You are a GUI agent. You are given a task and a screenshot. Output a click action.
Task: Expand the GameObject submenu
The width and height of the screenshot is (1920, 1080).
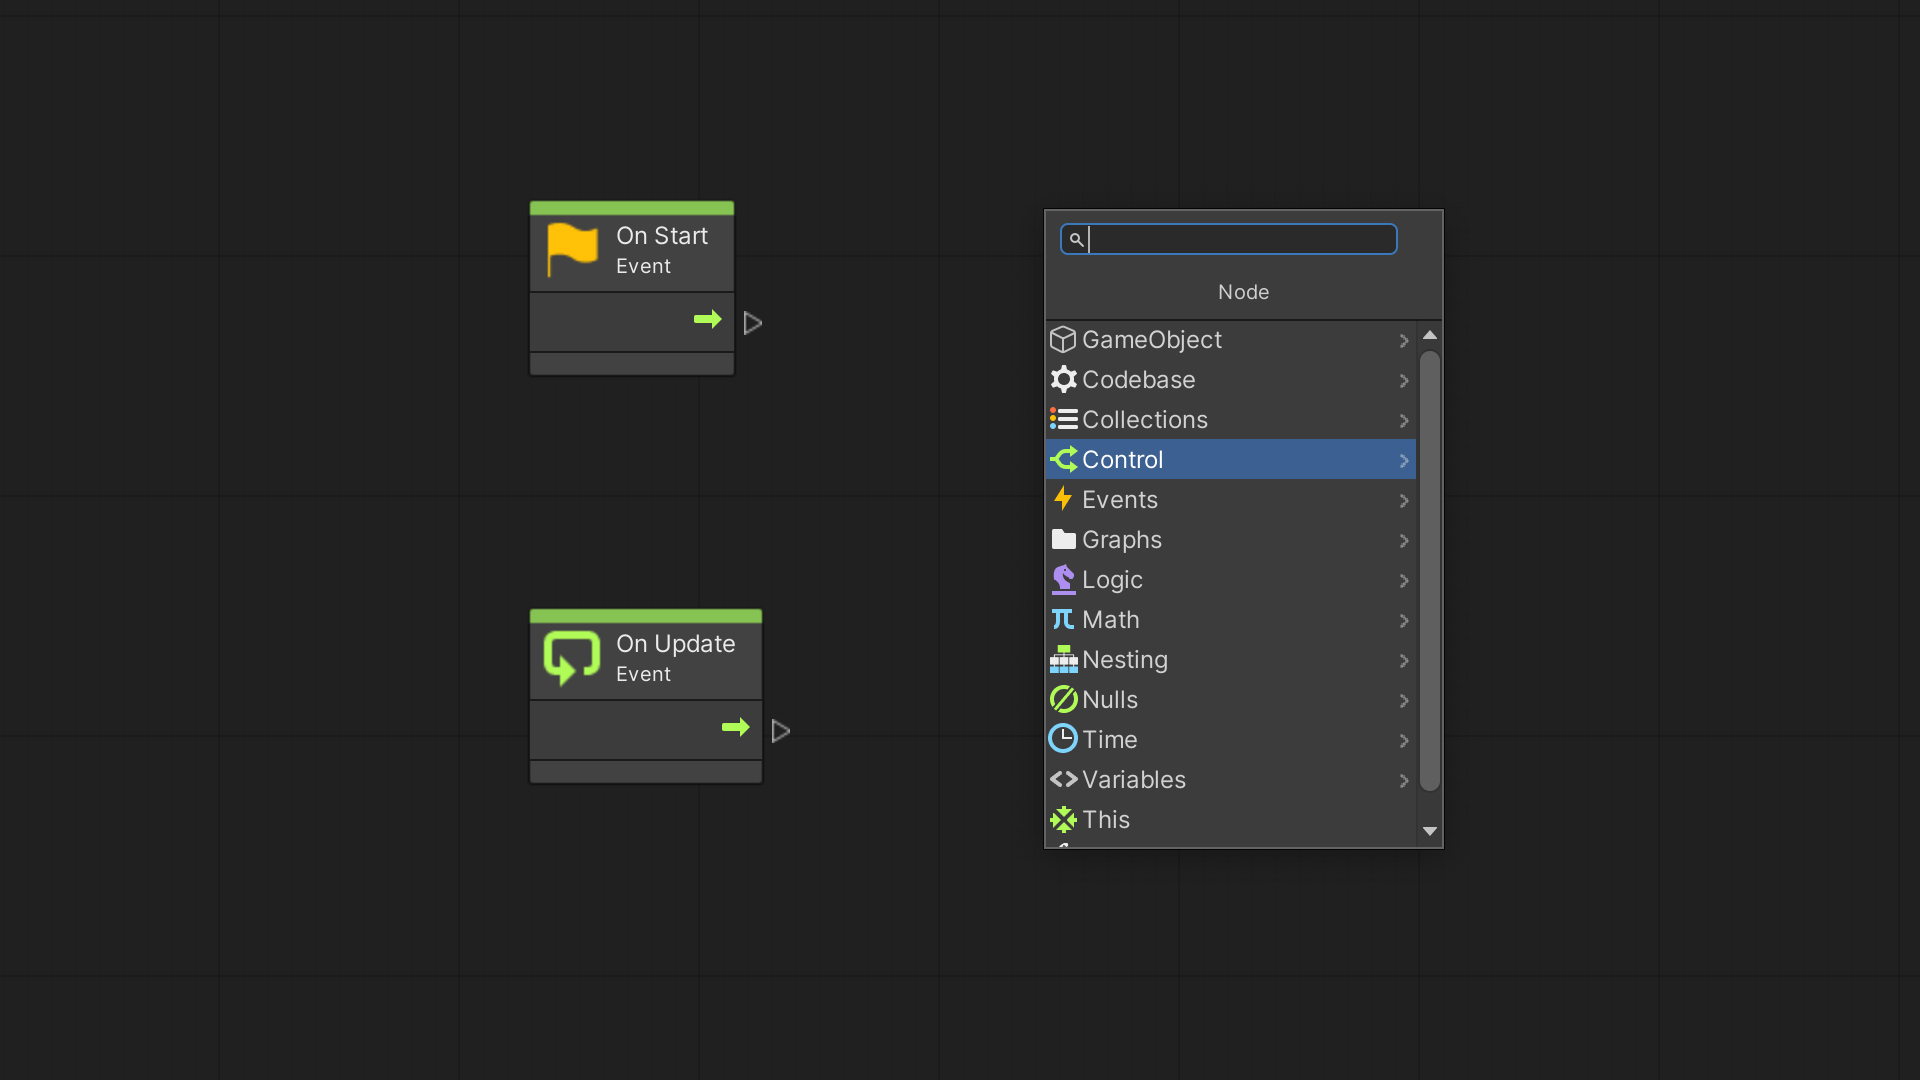point(1404,339)
